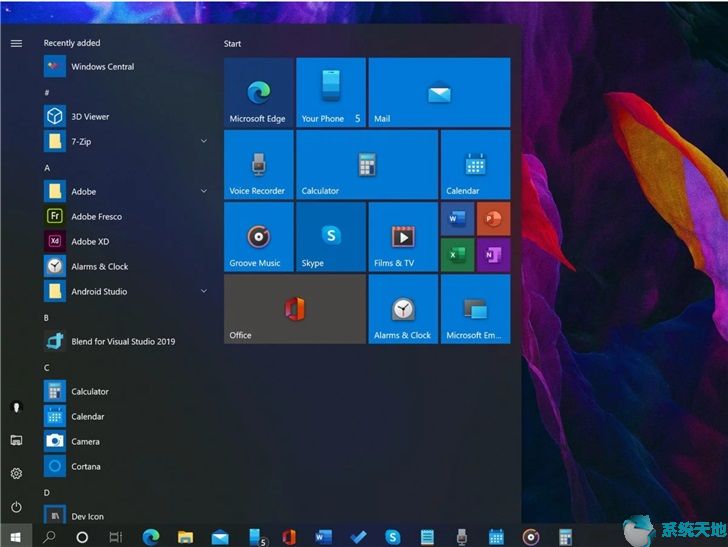Open the Skype tile

[x=331, y=237]
